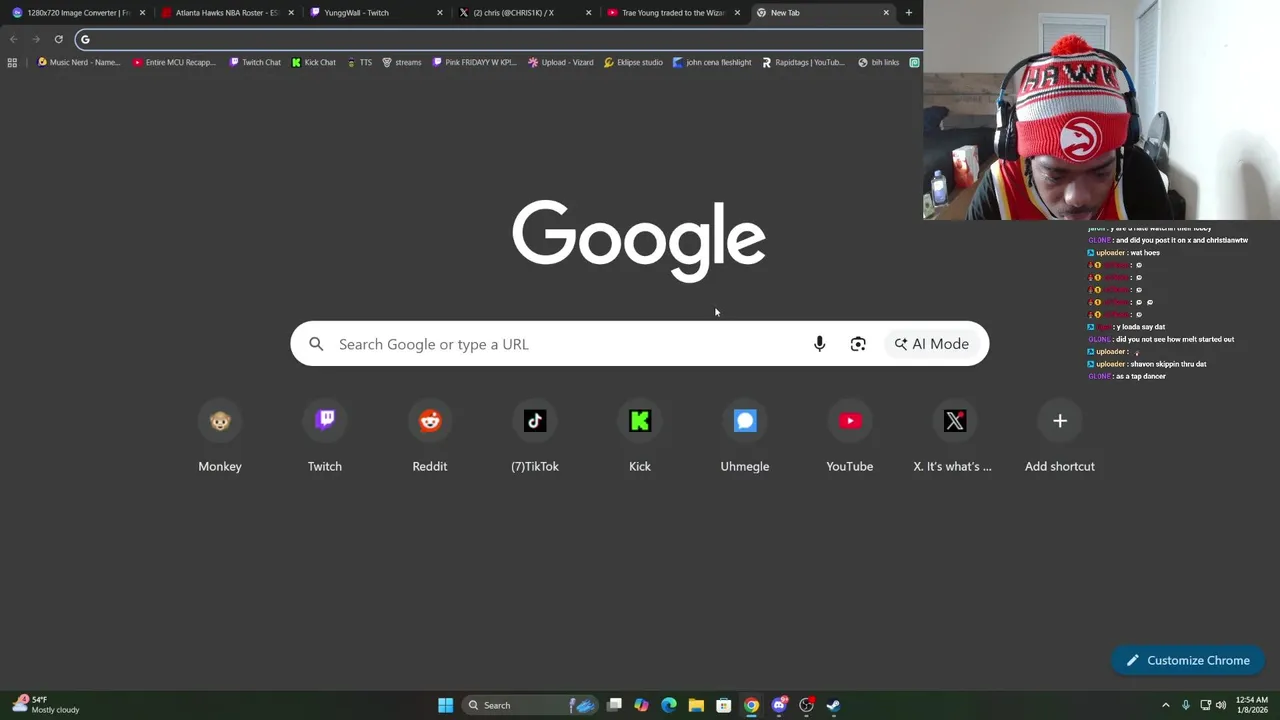Open Google Lens image search icon
The height and width of the screenshot is (720, 1280).
tap(858, 344)
